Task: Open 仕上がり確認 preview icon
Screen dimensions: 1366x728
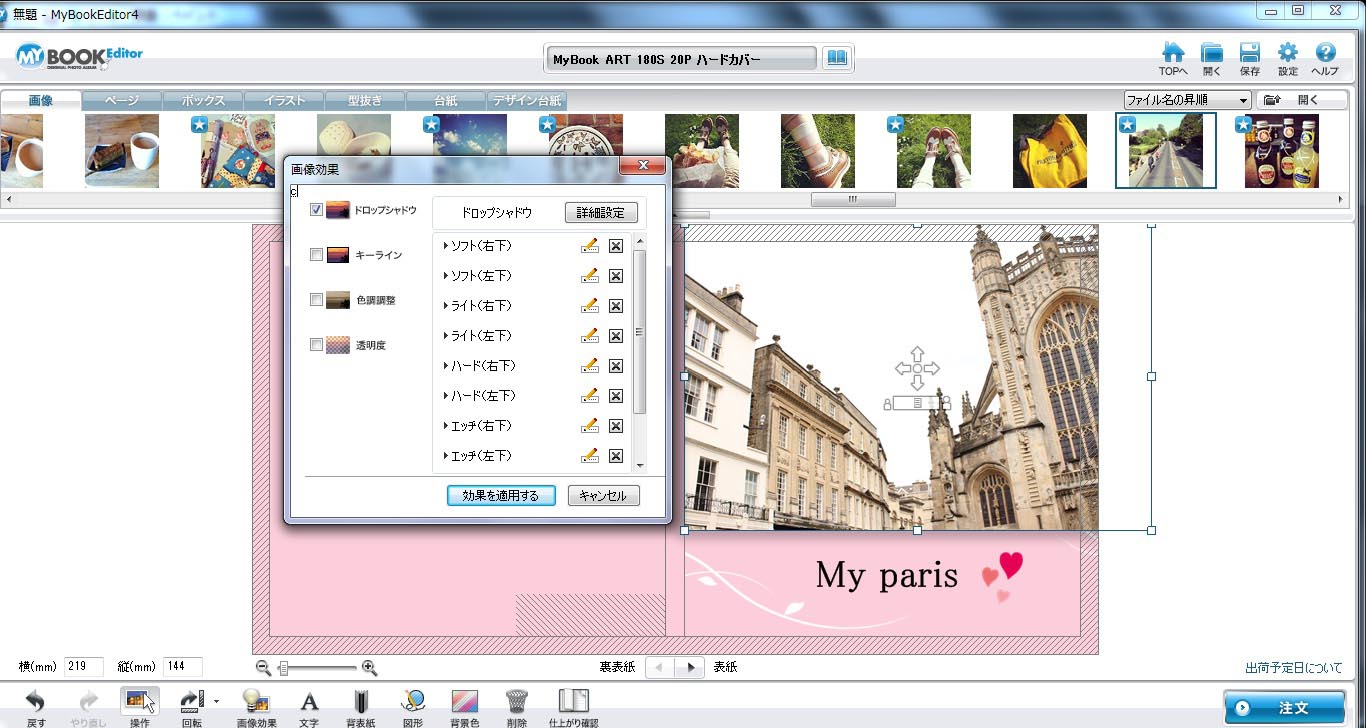Action: coord(573,701)
